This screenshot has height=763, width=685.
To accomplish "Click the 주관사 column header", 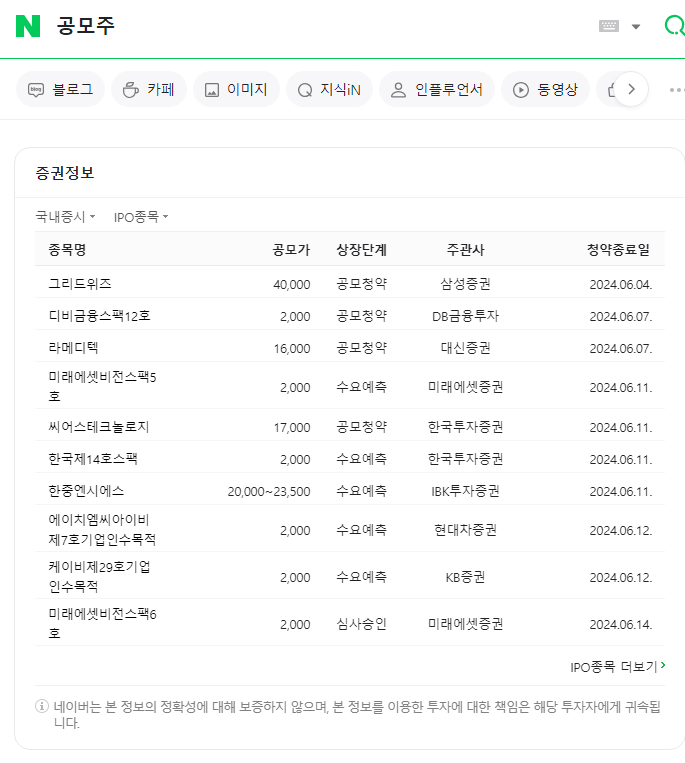I will 466,250.
